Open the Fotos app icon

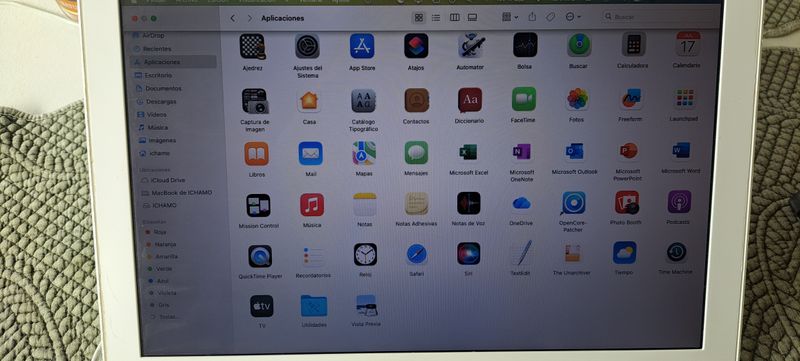(x=578, y=99)
